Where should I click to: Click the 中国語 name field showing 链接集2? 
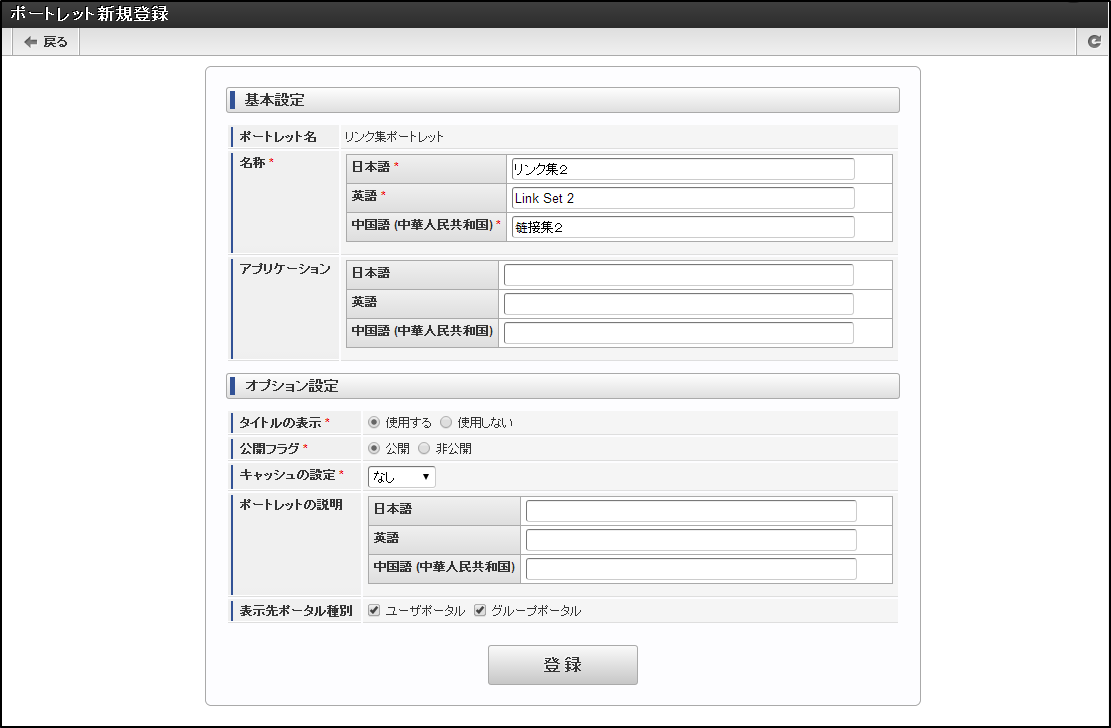[682, 227]
